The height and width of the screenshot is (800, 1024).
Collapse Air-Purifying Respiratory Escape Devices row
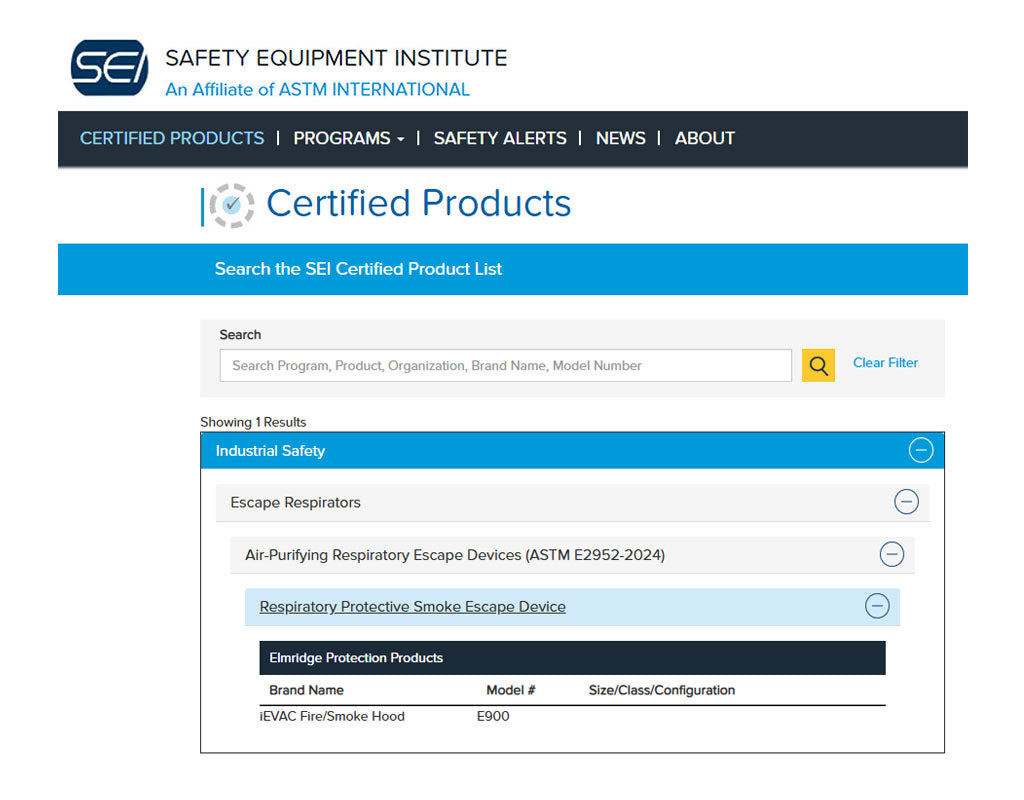pos(891,554)
